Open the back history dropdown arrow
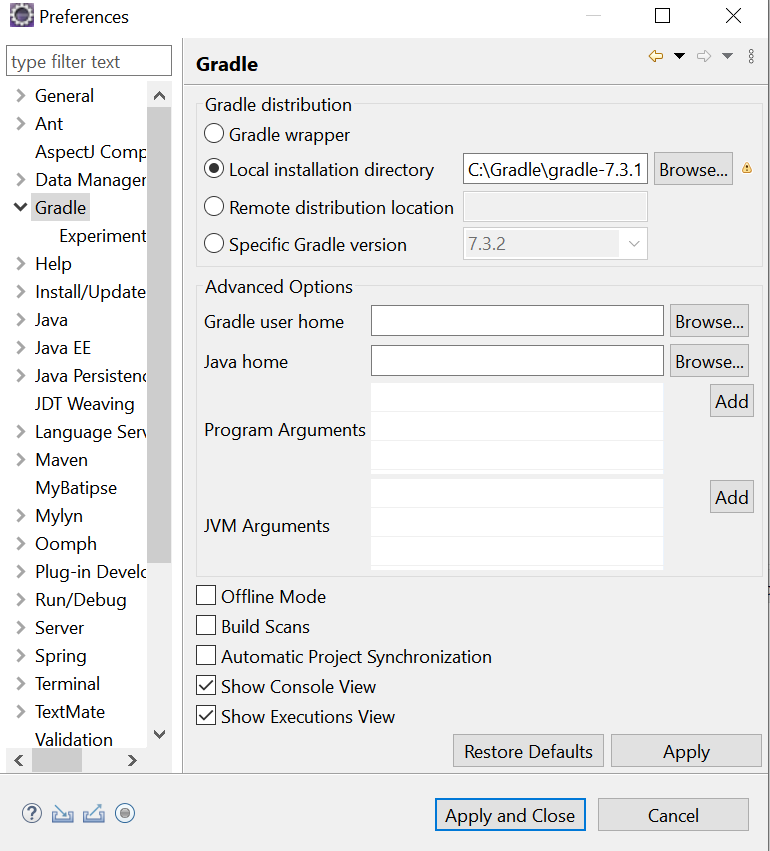 tap(679, 56)
